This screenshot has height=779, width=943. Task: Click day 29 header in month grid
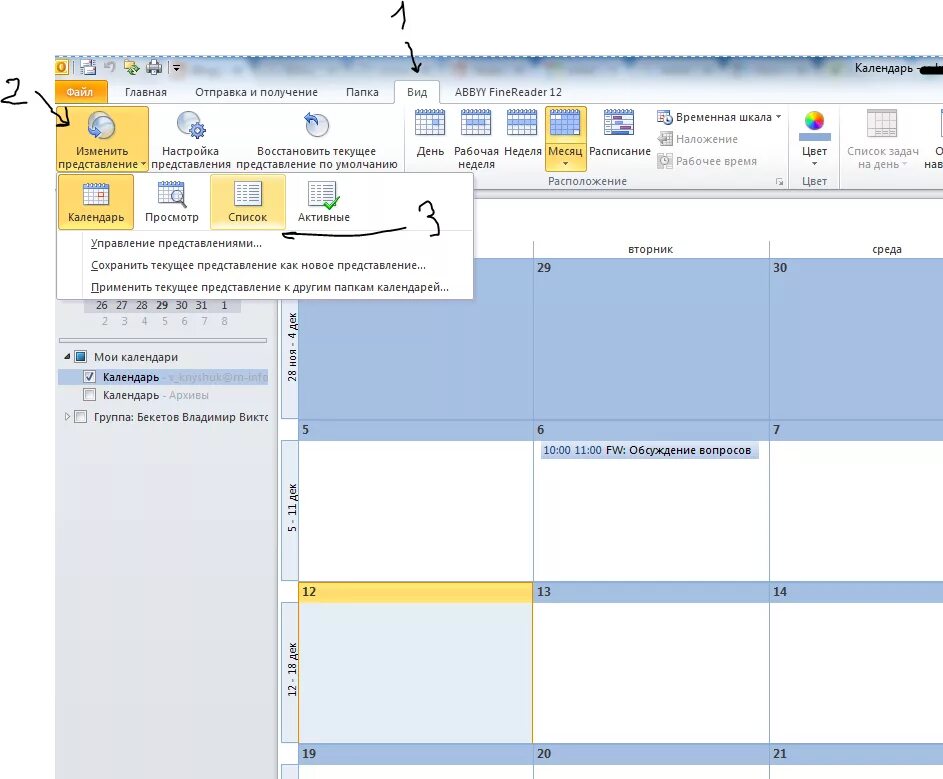click(x=651, y=268)
